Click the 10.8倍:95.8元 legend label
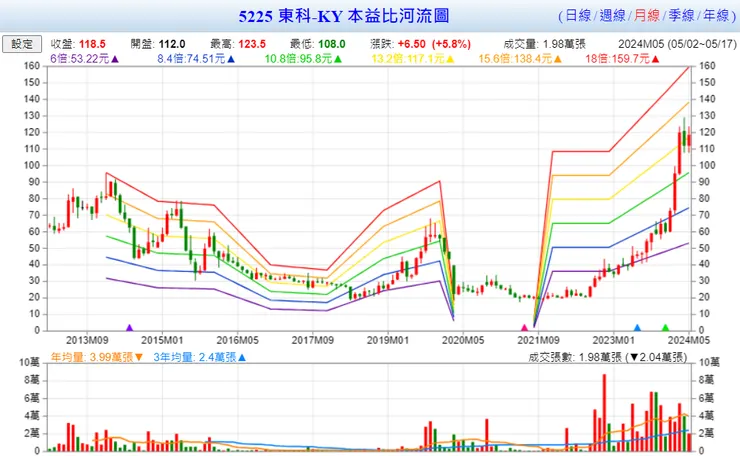 click(x=298, y=59)
